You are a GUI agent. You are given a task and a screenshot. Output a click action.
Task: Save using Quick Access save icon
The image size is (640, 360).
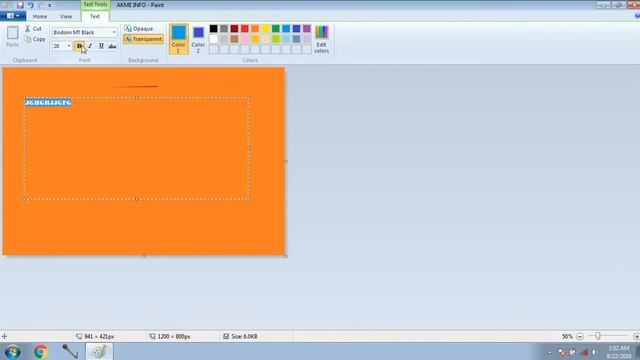tap(20, 5)
